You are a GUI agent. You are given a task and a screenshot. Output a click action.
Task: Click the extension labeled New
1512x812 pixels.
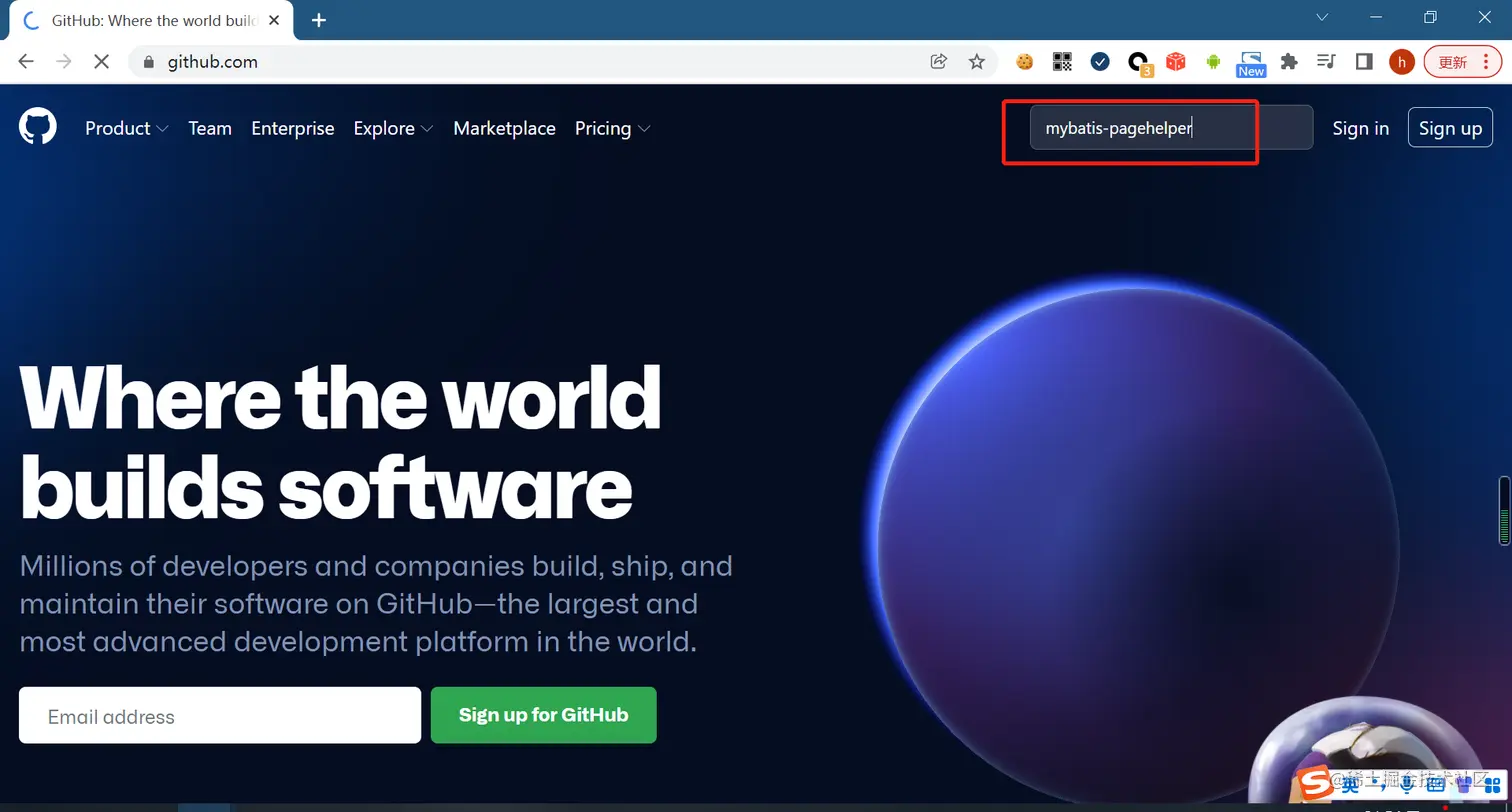tap(1251, 64)
